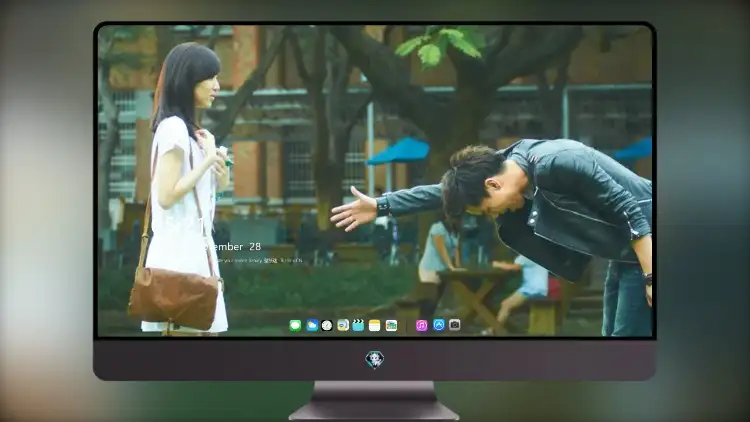Open the Camera app in the dock

tap(455, 325)
